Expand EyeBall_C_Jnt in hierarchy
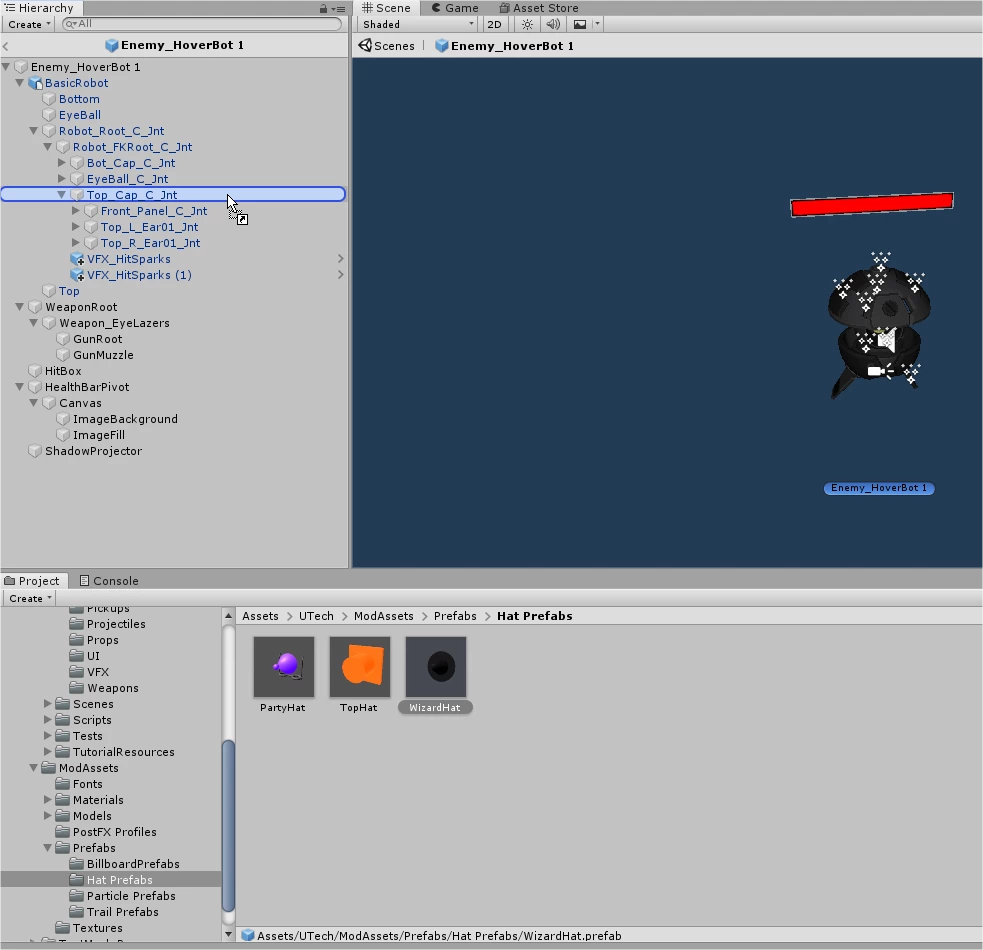The width and height of the screenshot is (983, 950). pos(62,179)
